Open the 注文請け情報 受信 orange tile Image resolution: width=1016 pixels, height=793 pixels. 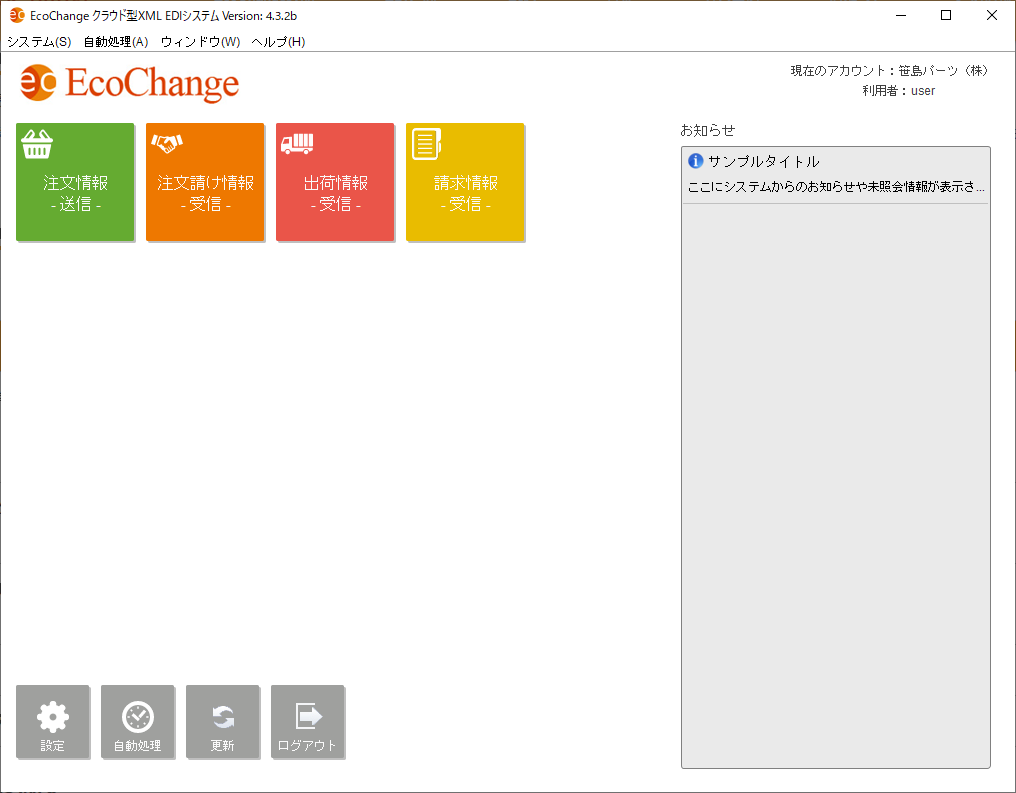pyautogui.click(x=205, y=182)
